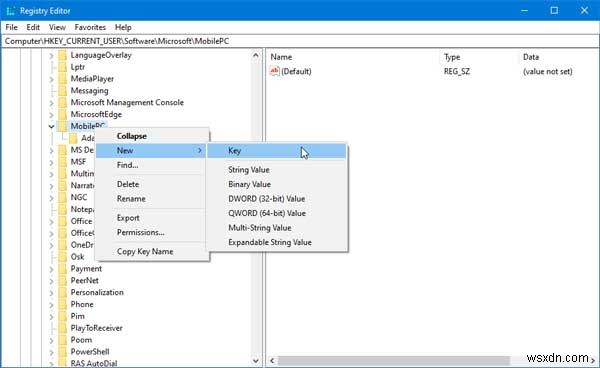Click the Lptr folder icon
The image size is (600, 368).
62,67
